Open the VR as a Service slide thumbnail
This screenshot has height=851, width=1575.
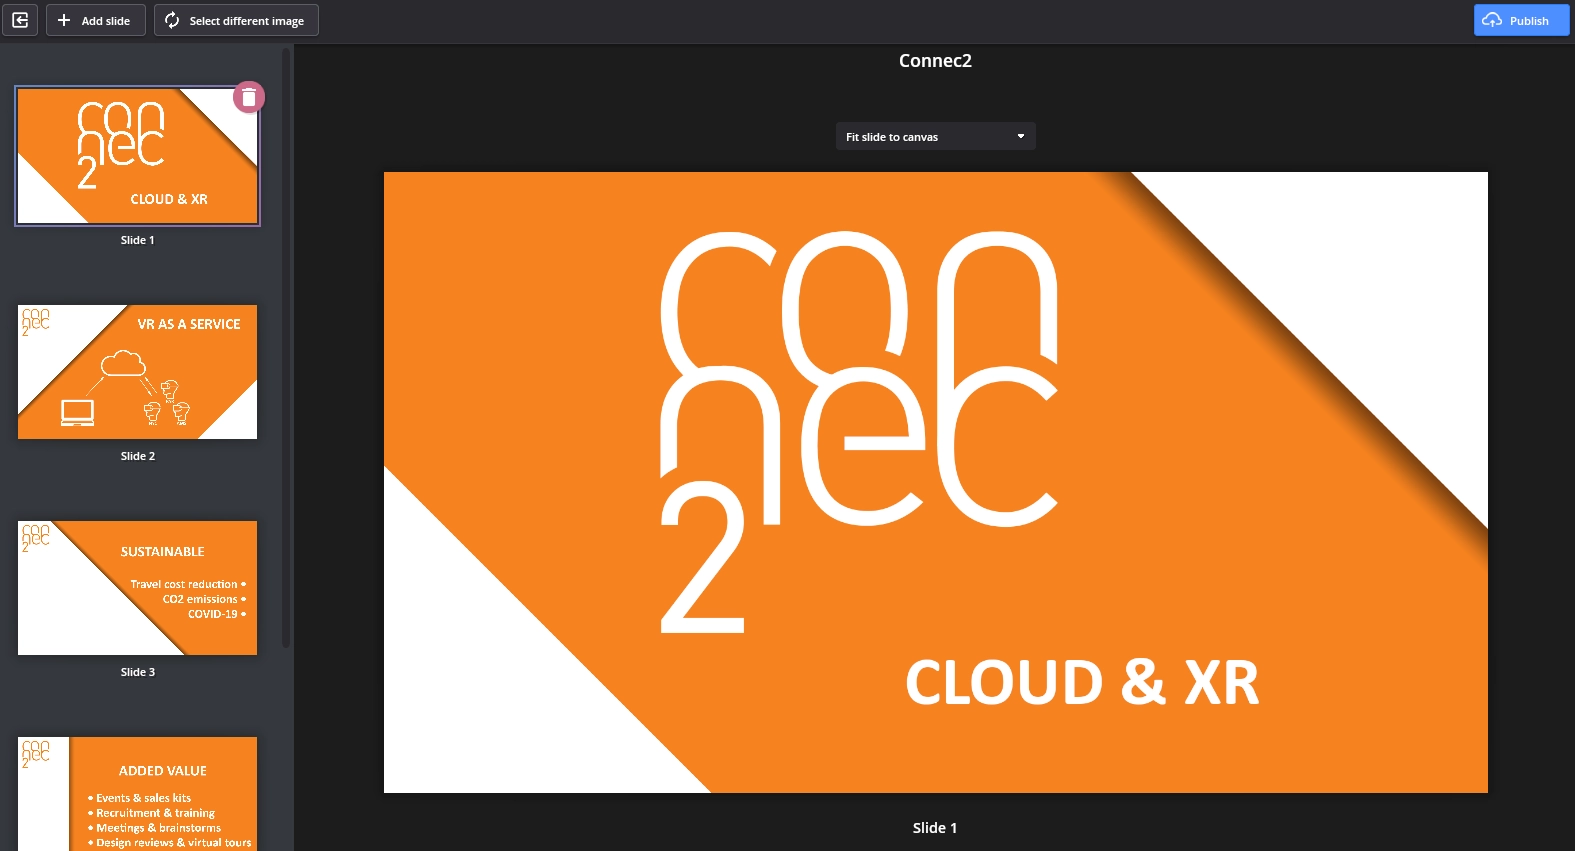point(137,372)
